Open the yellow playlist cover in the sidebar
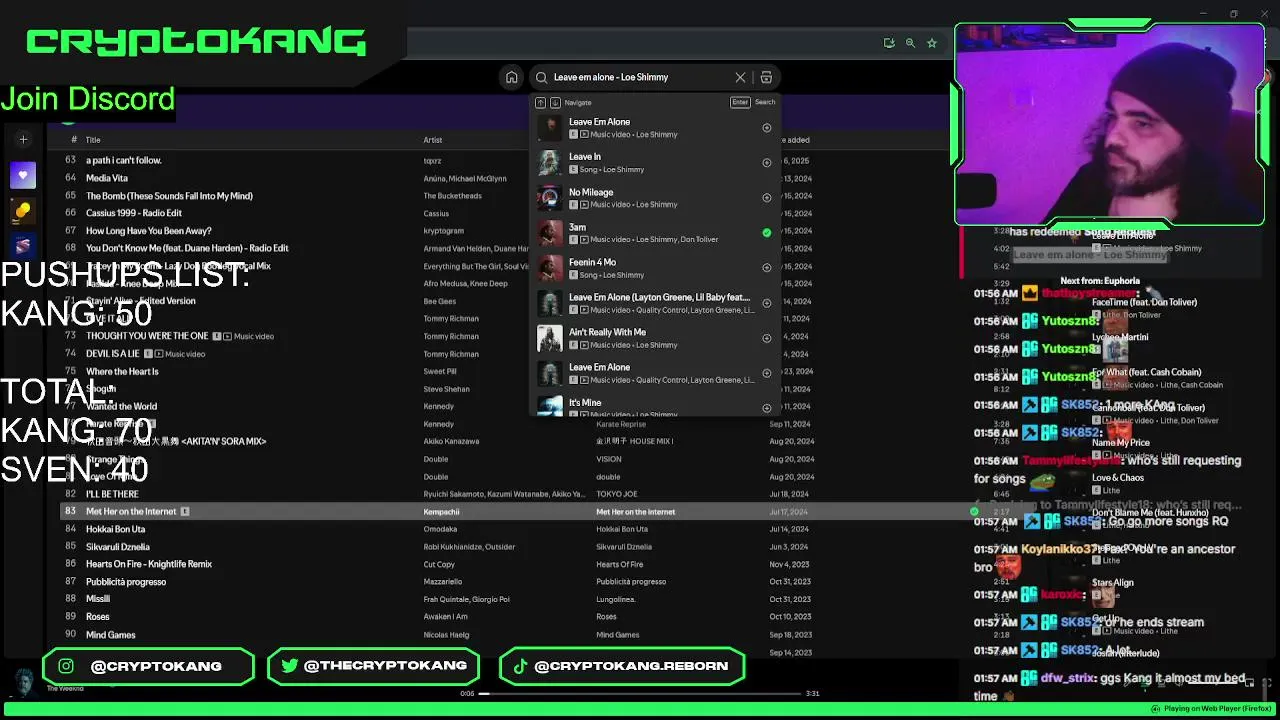Viewport: 1280px width, 720px height. [x=23, y=211]
